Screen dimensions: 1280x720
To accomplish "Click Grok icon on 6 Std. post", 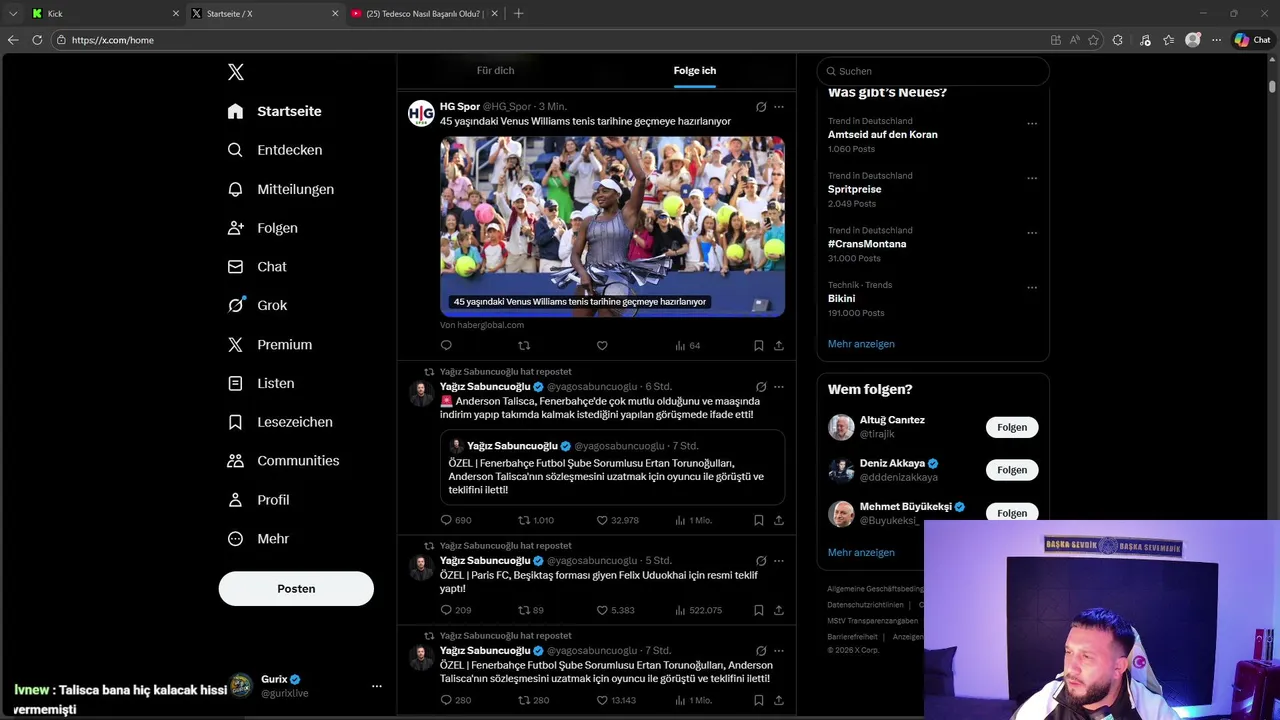I will pos(761,387).
